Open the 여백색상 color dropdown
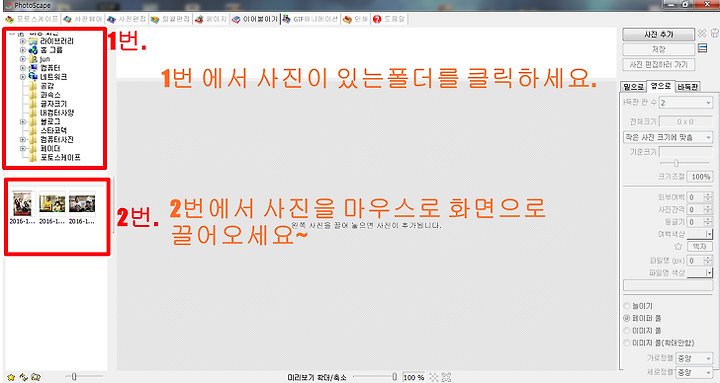 (700, 234)
